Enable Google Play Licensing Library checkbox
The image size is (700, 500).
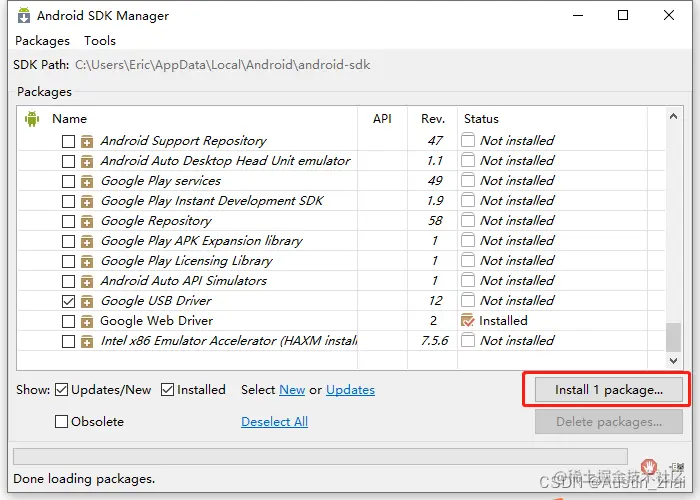68,262
